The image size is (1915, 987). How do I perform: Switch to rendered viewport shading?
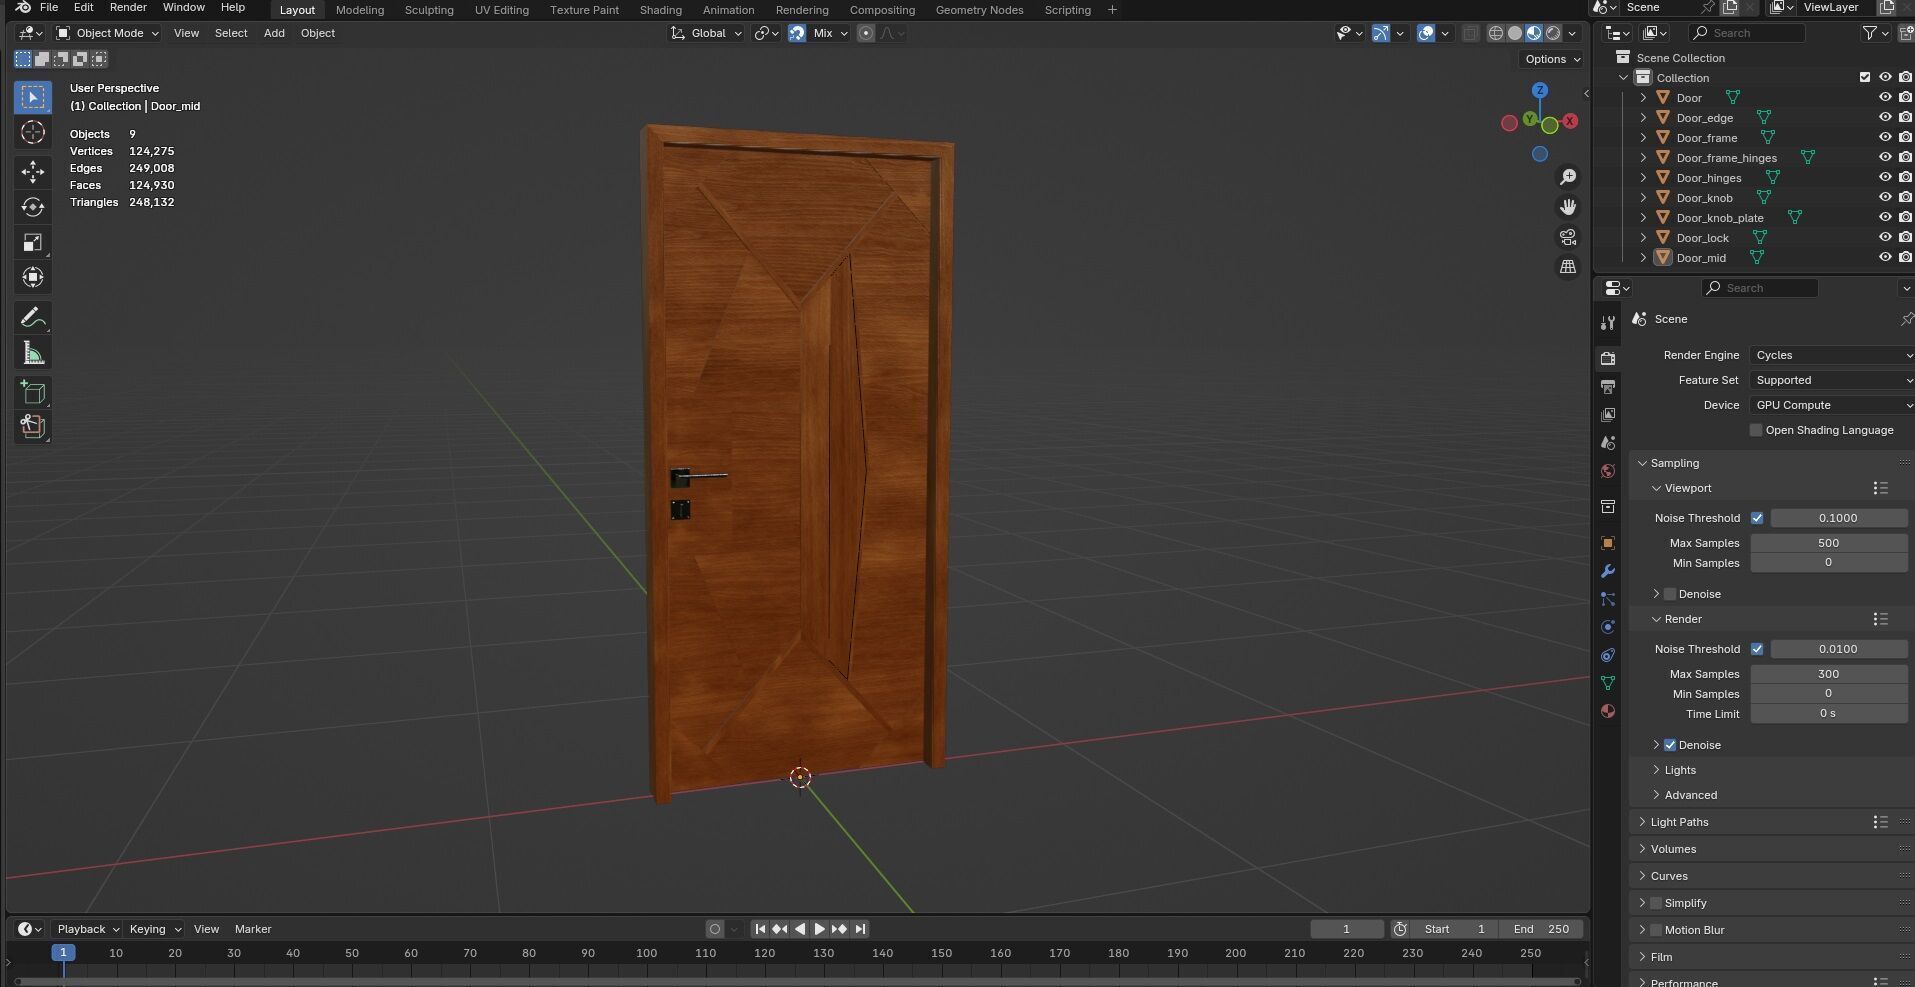(1553, 33)
